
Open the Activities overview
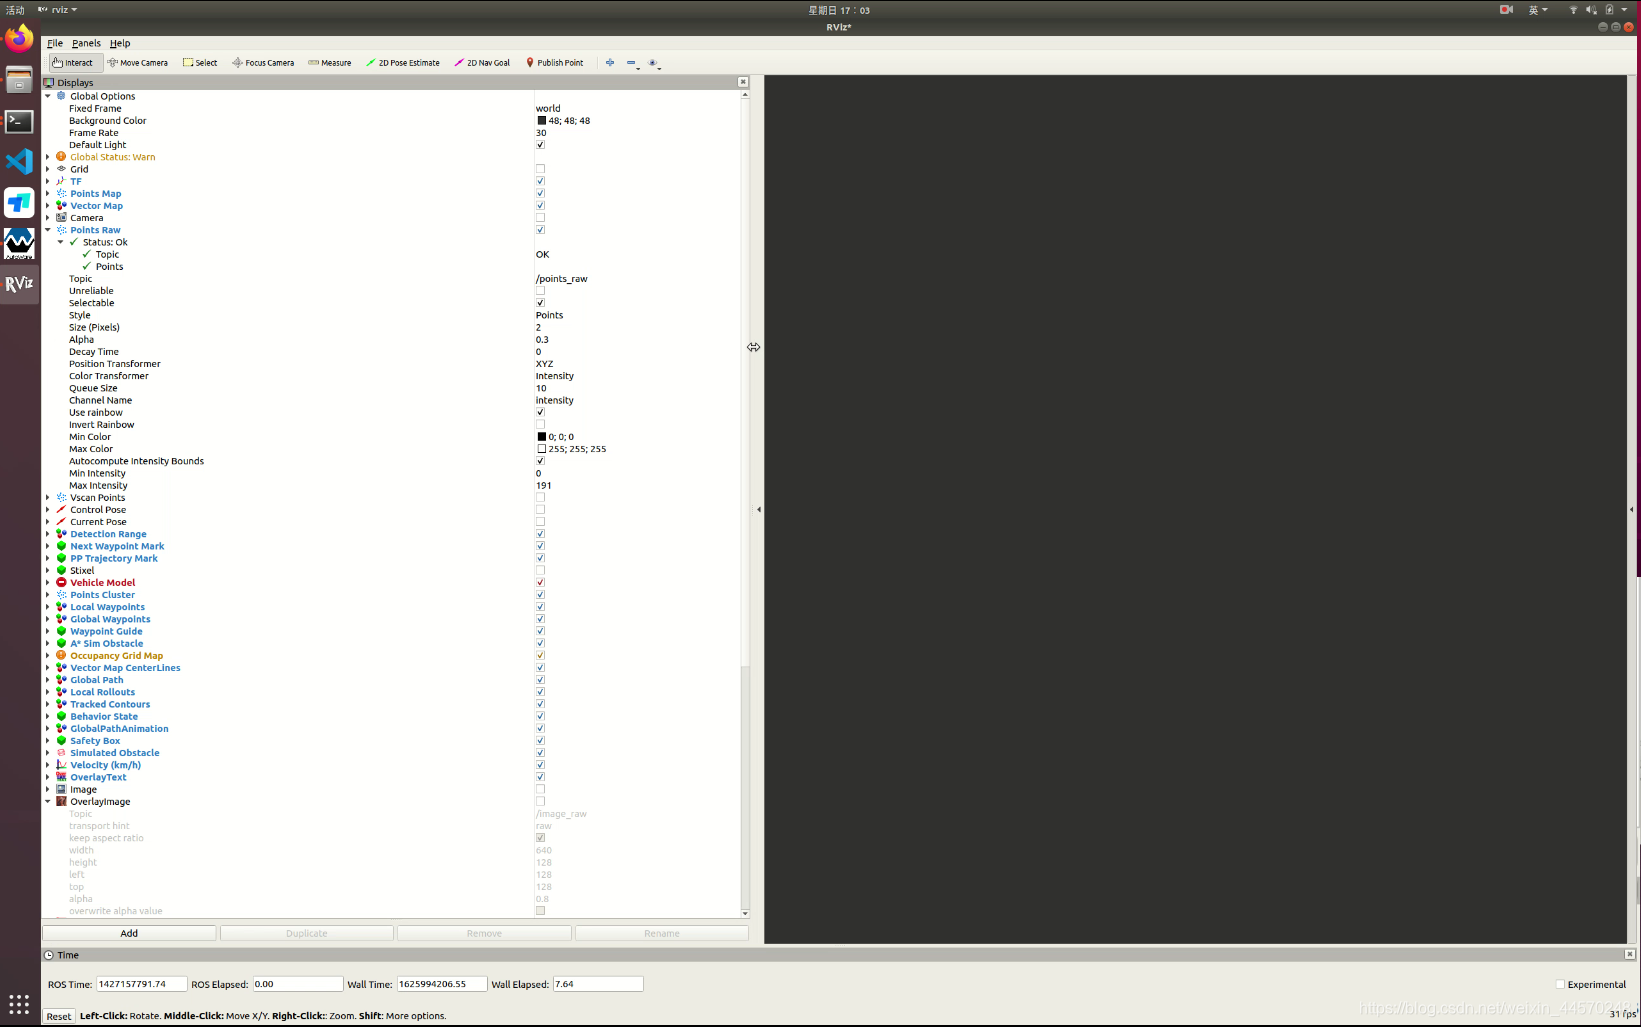[15, 10]
